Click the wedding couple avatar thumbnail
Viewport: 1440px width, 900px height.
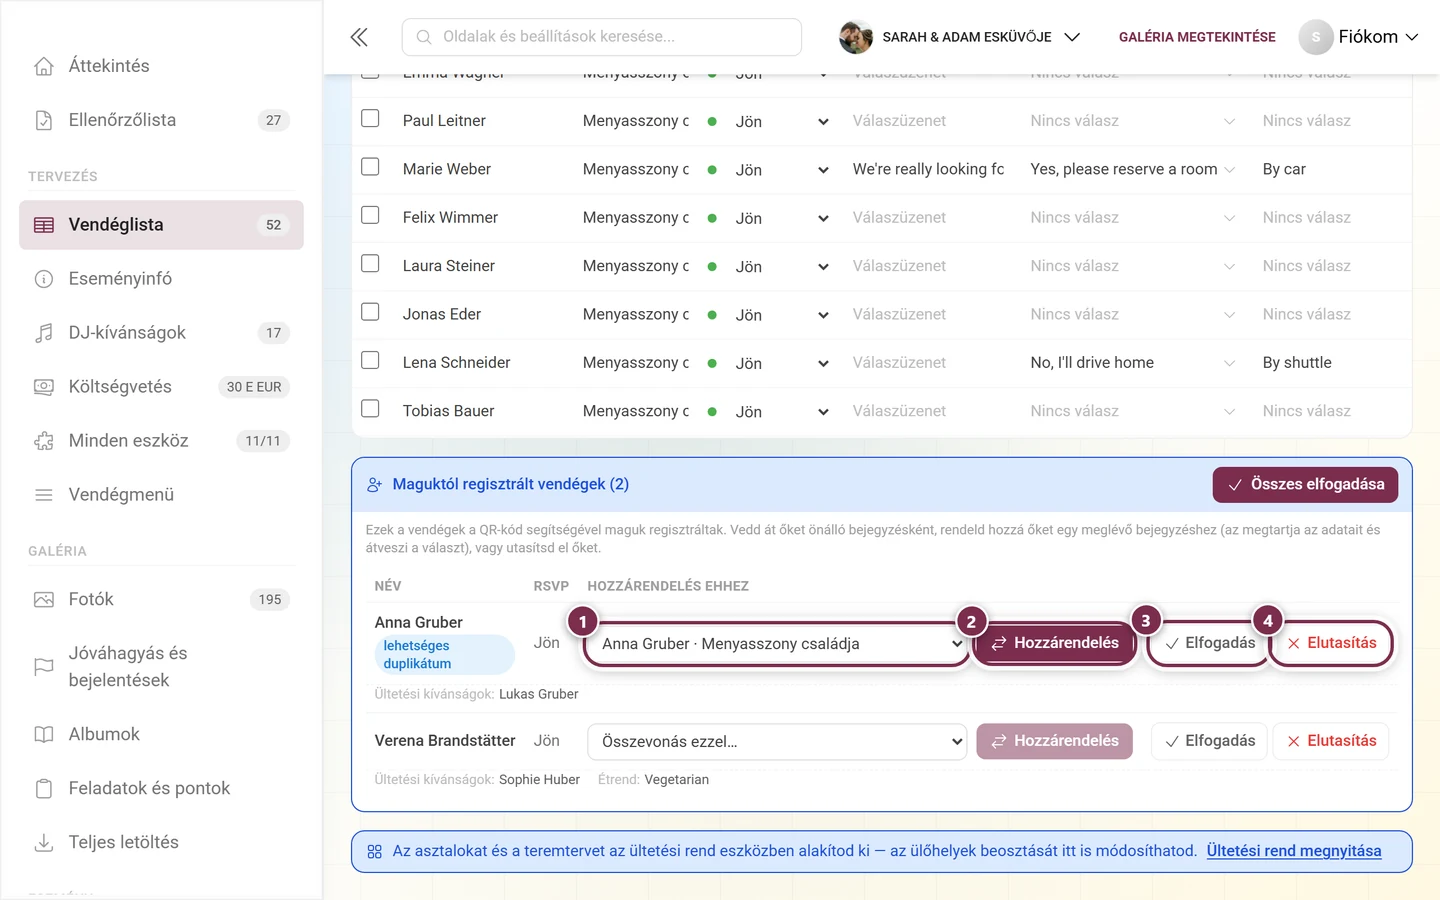pyautogui.click(x=856, y=37)
